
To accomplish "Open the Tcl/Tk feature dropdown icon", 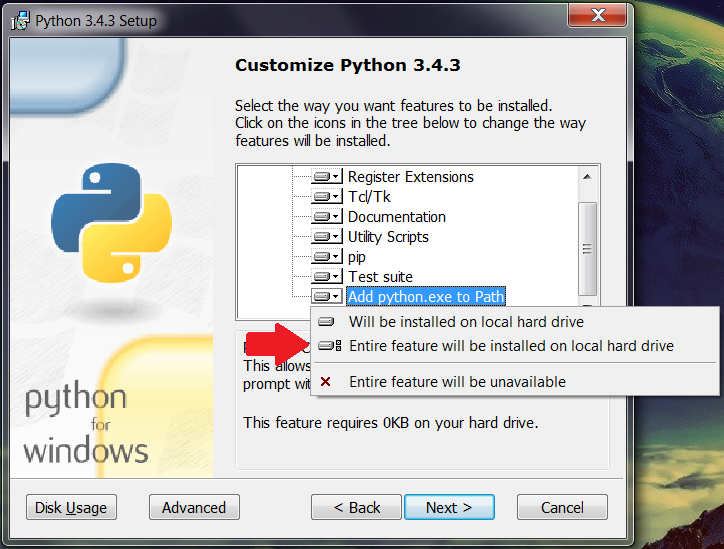I will [327, 197].
